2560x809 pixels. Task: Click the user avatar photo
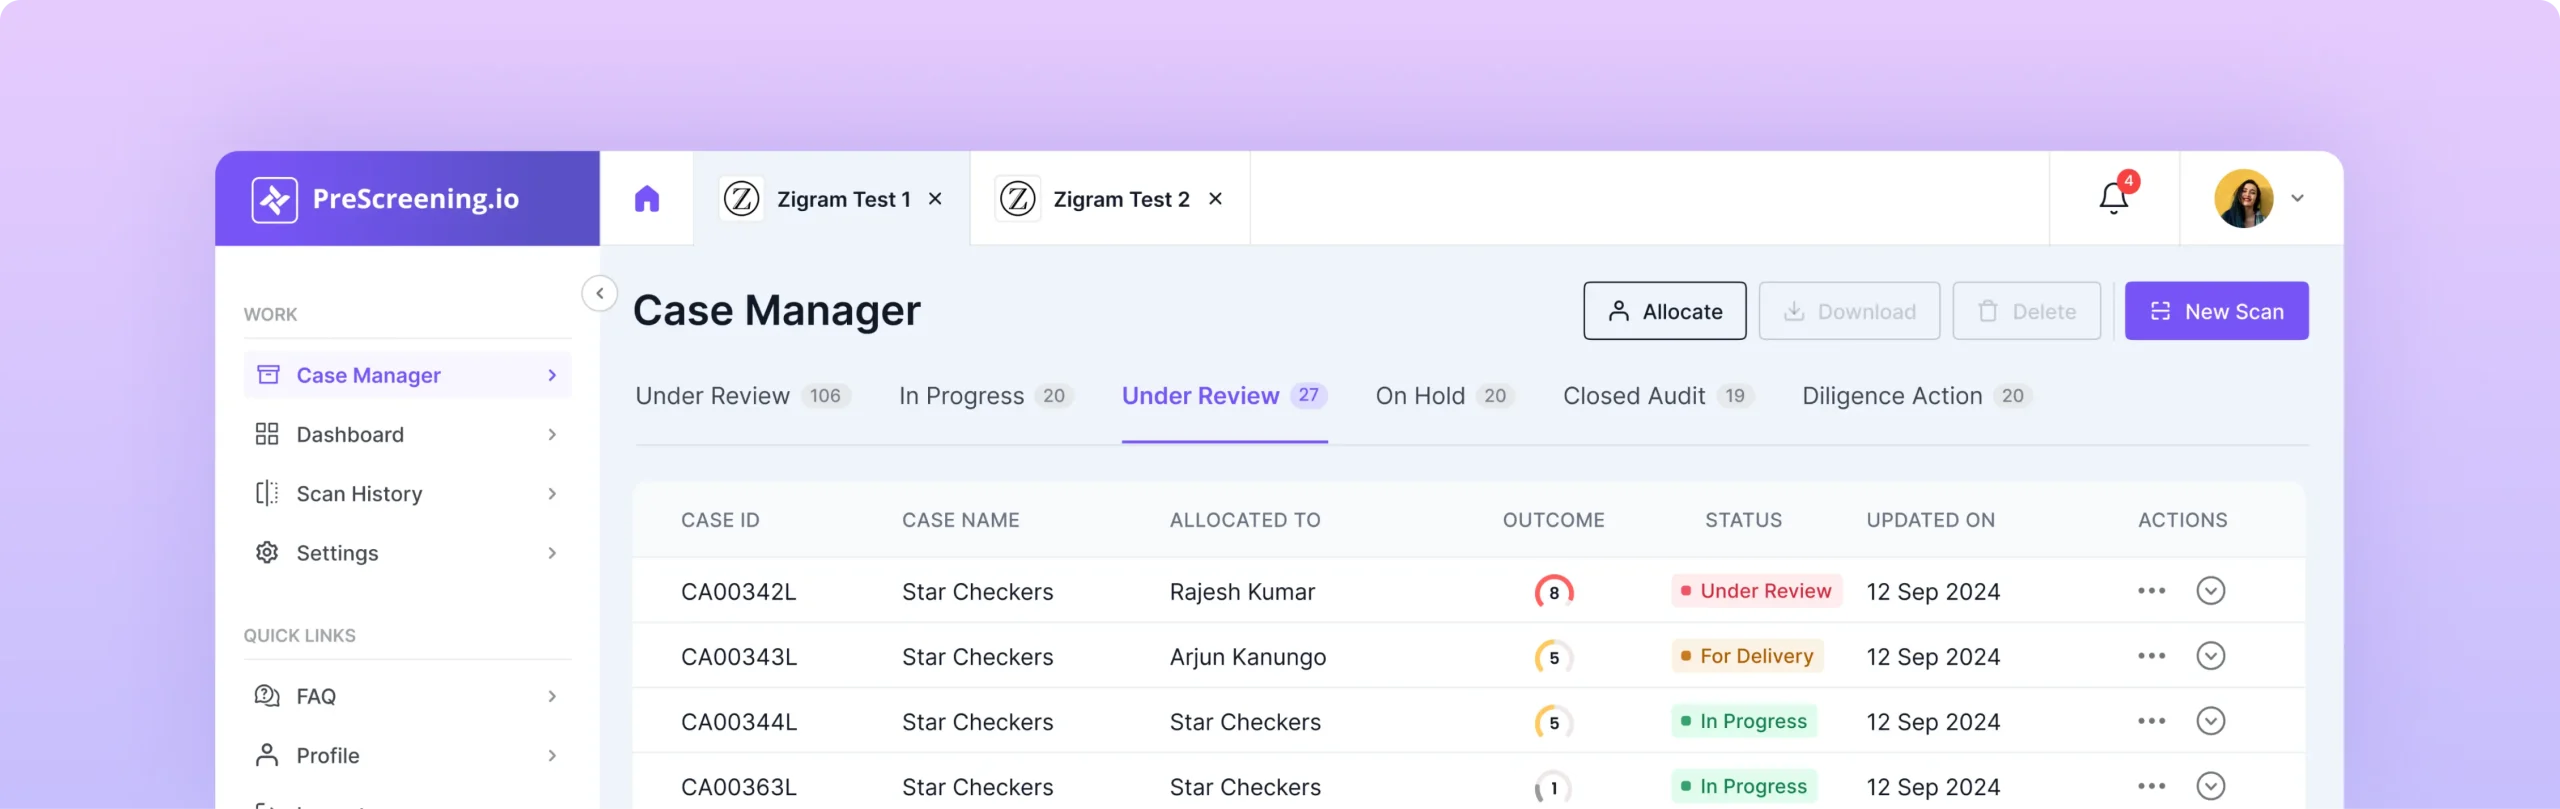click(x=2243, y=198)
